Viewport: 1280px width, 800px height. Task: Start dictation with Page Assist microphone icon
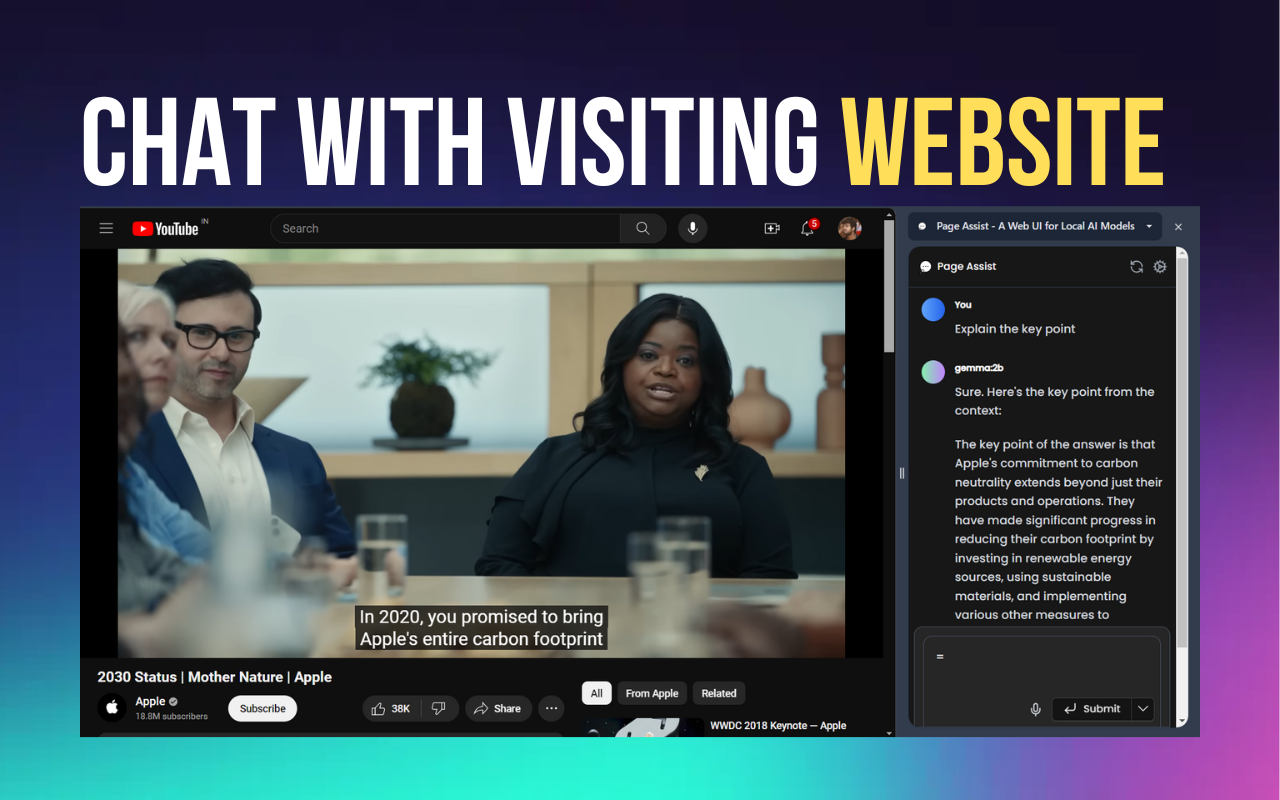1036,709
